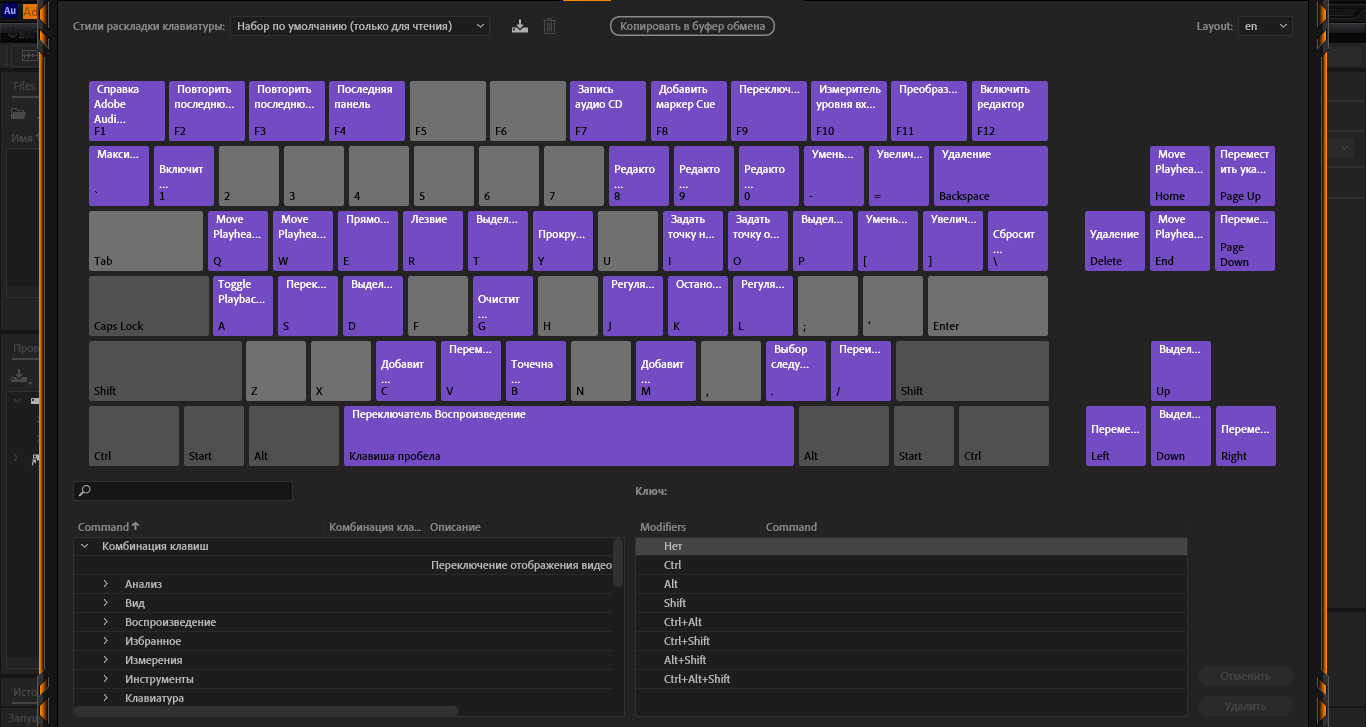Expand the Инструменты command group
The image size is (1366, 727).
[105, 679]
